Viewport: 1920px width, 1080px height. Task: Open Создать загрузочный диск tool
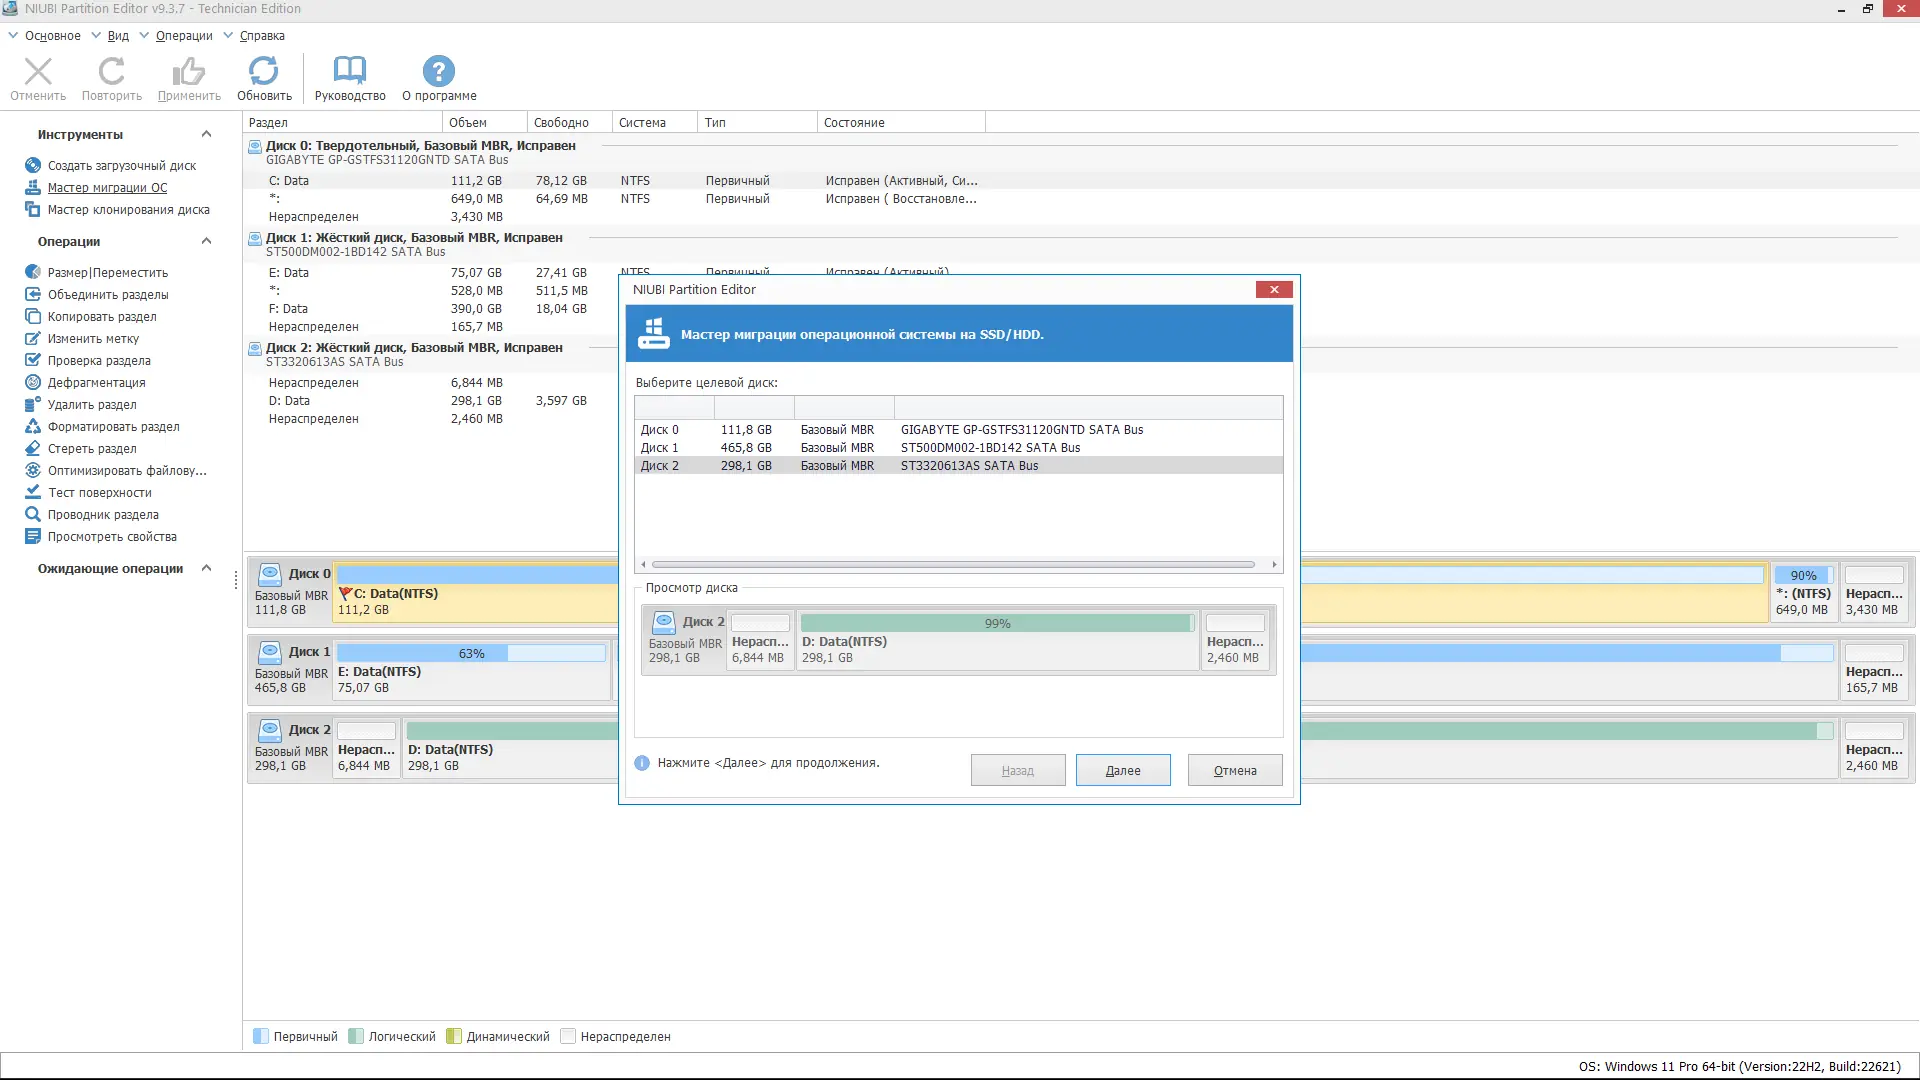121,166
